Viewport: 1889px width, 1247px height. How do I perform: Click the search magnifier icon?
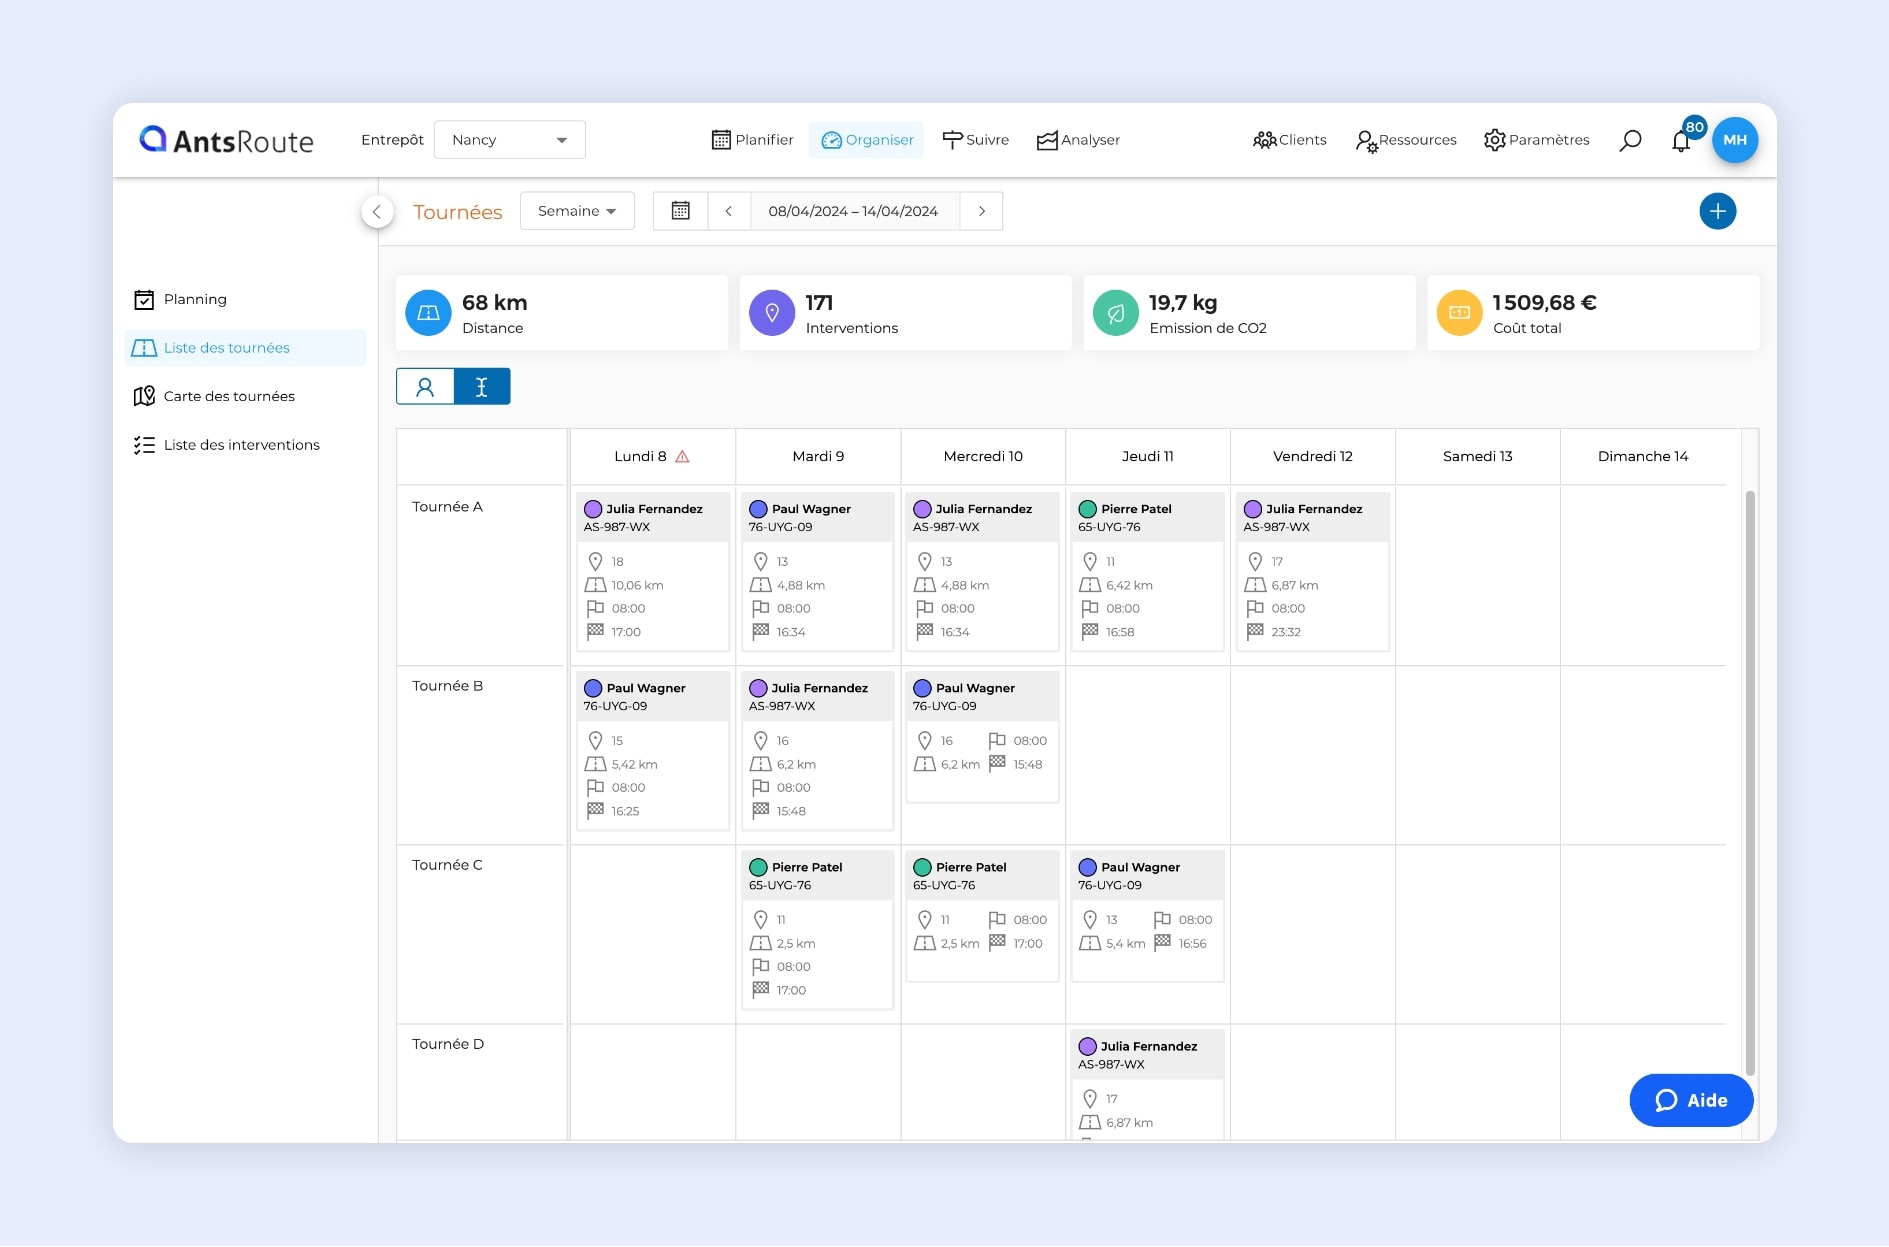click(x=1630, y=140)
